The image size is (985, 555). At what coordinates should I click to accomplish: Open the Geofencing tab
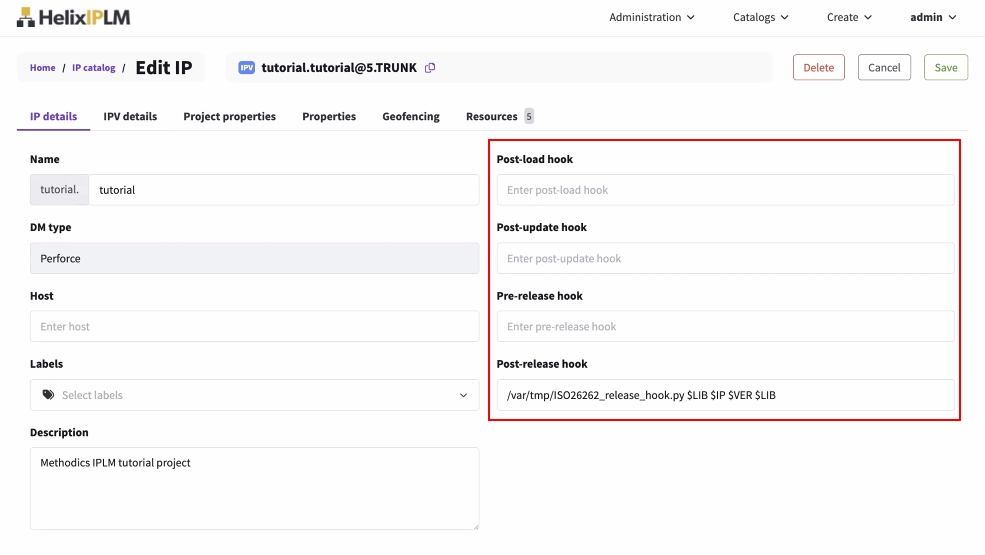pyautogui.click(x=411, y=116)
